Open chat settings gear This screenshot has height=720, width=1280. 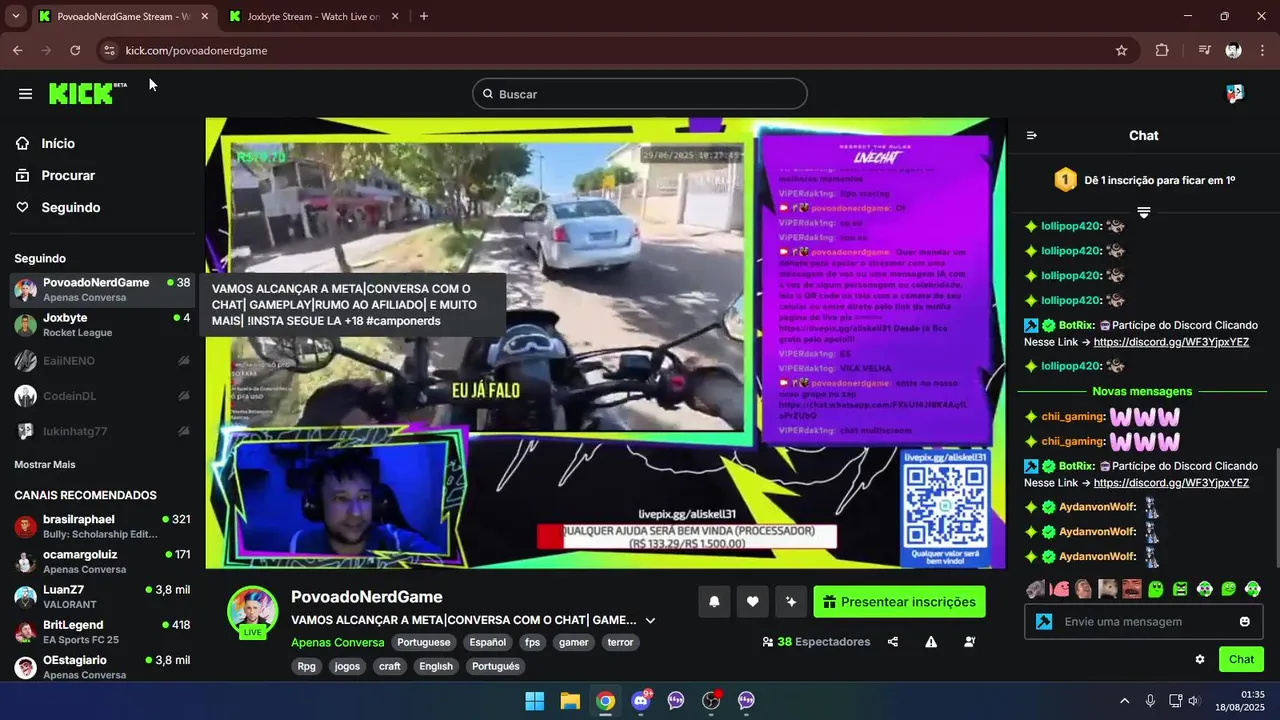pyautogui.click(x=1200, y=659)
